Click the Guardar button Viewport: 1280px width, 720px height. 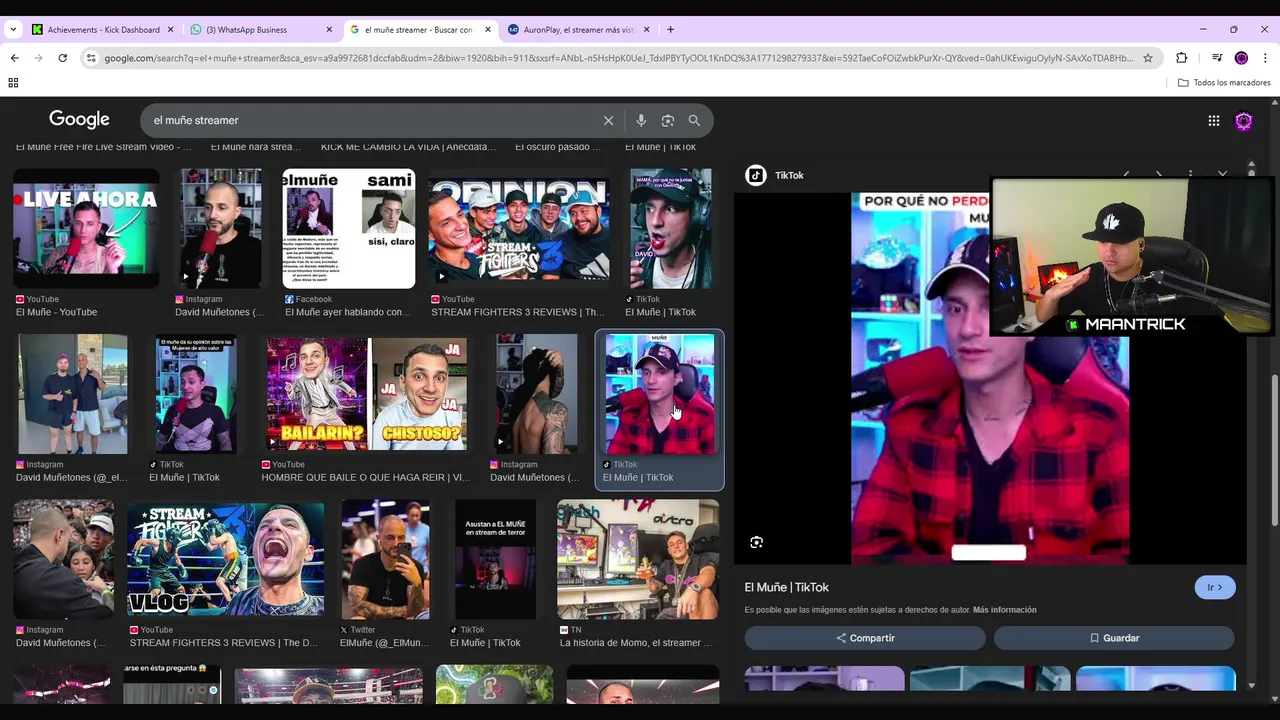click(1114, 638)
